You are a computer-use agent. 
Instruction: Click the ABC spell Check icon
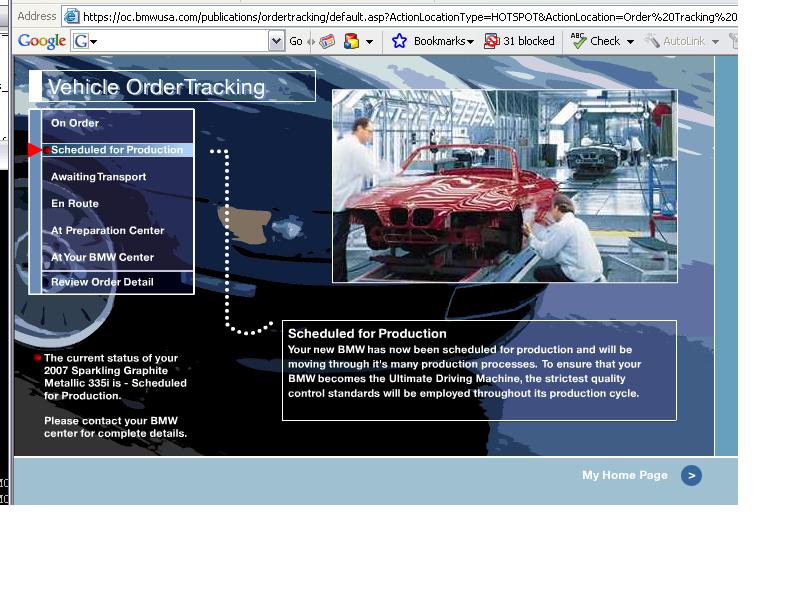[578, 41]
